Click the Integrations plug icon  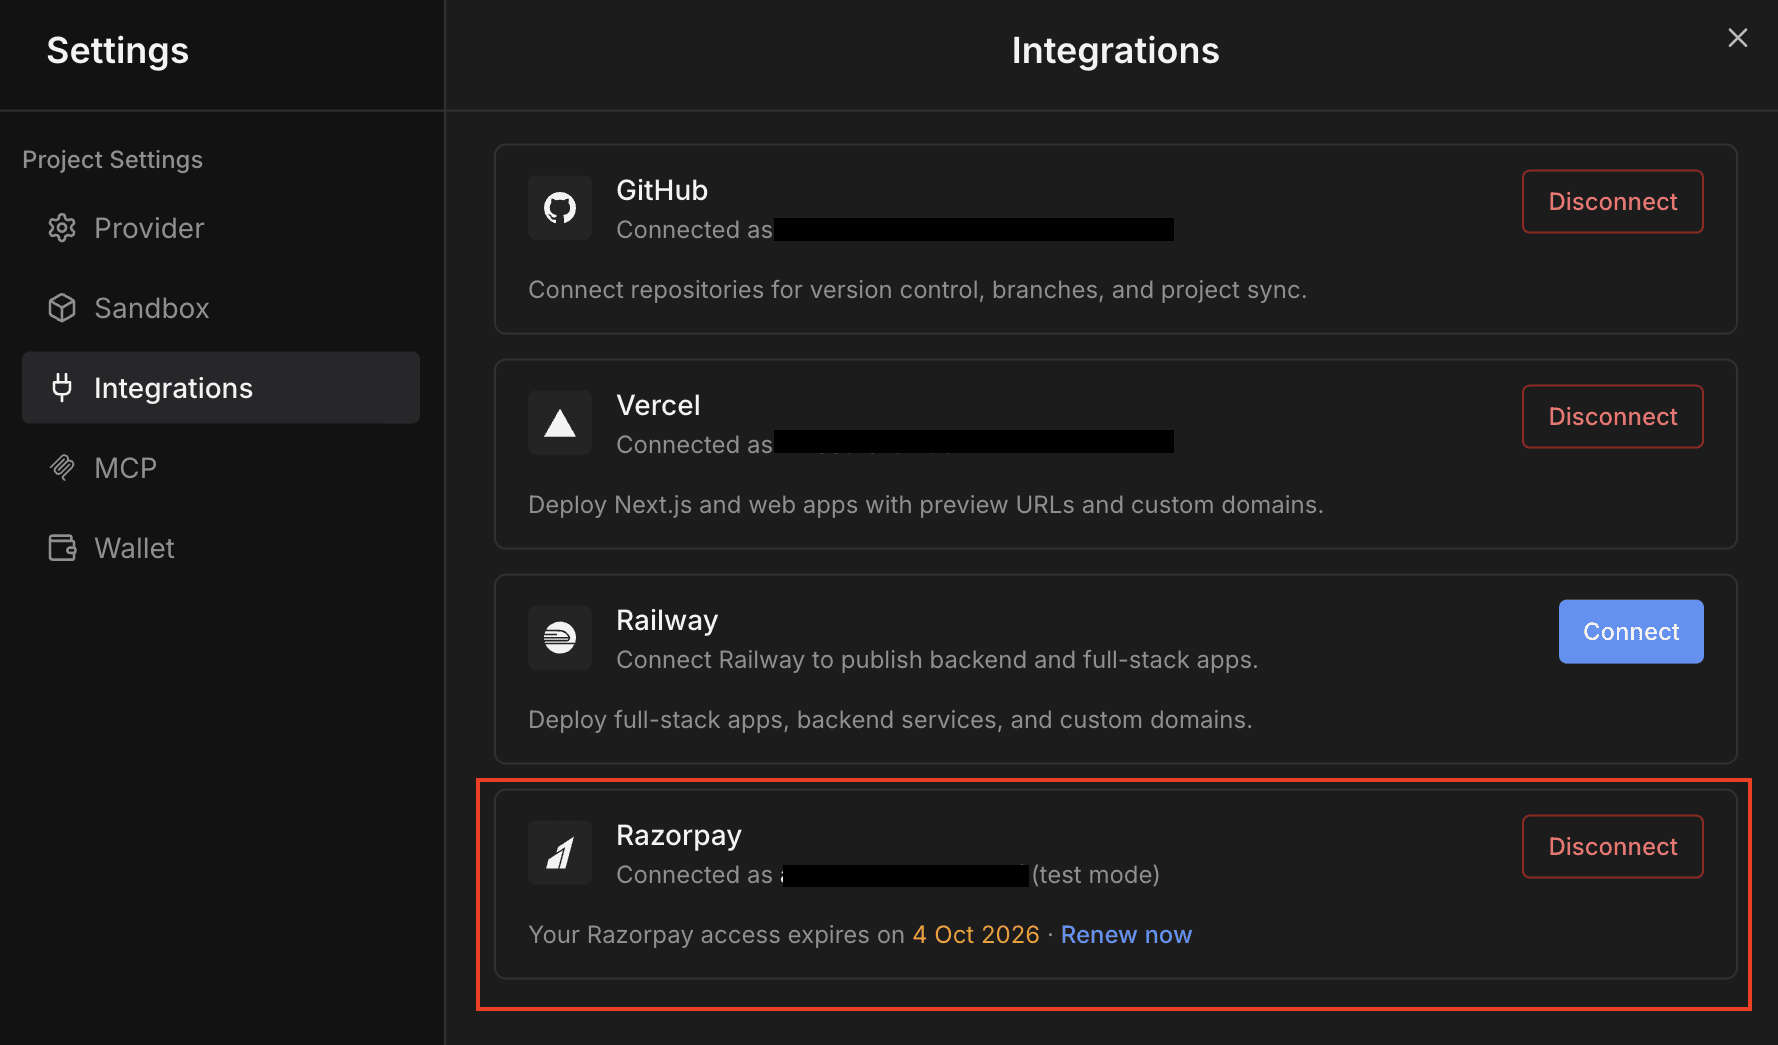(62, 388)
